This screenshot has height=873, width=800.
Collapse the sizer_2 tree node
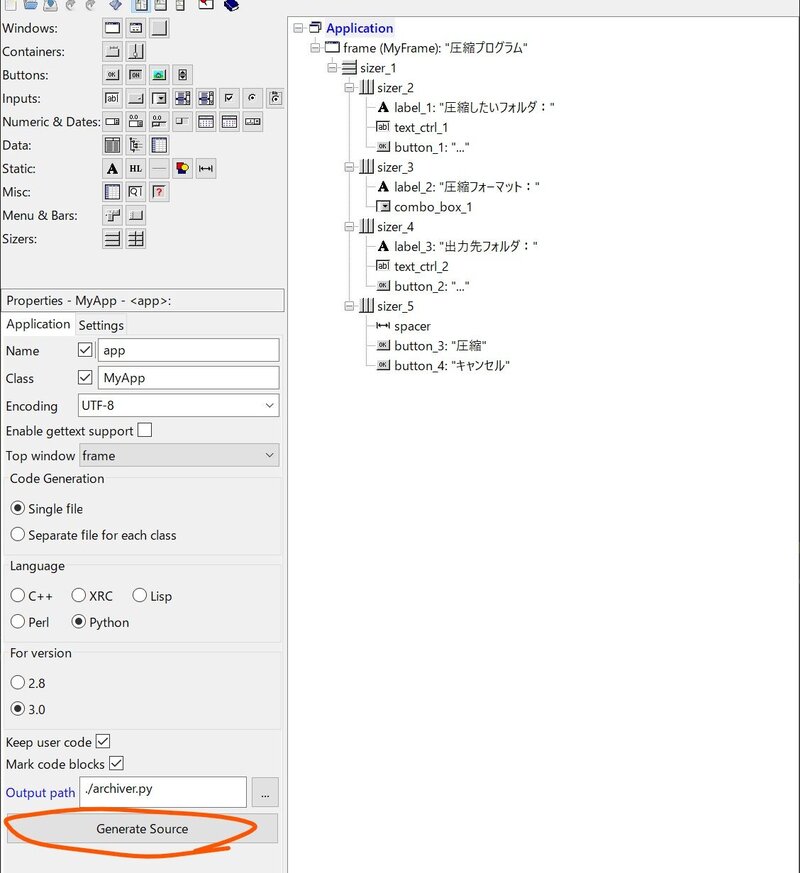tap(350, 88)
